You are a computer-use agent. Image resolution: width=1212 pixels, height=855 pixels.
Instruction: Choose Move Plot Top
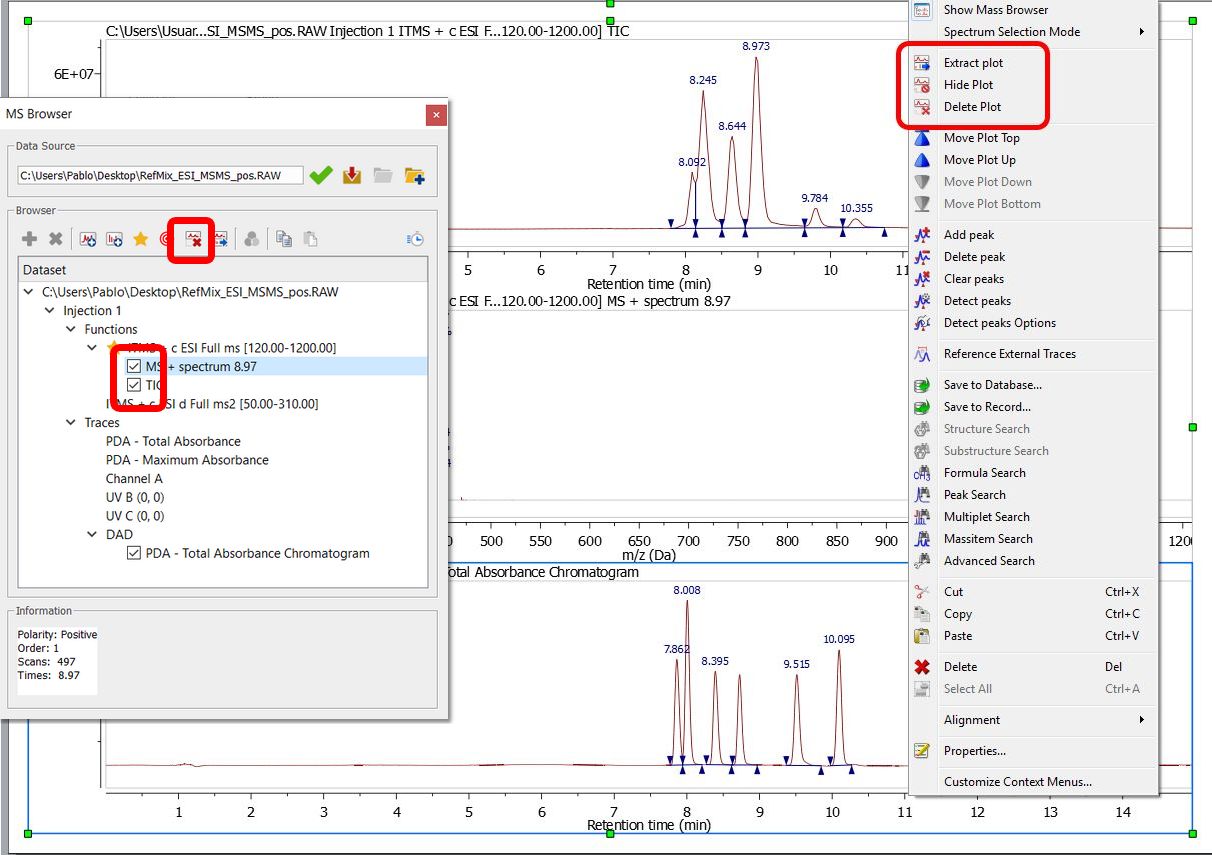[x=1033, y=138]
